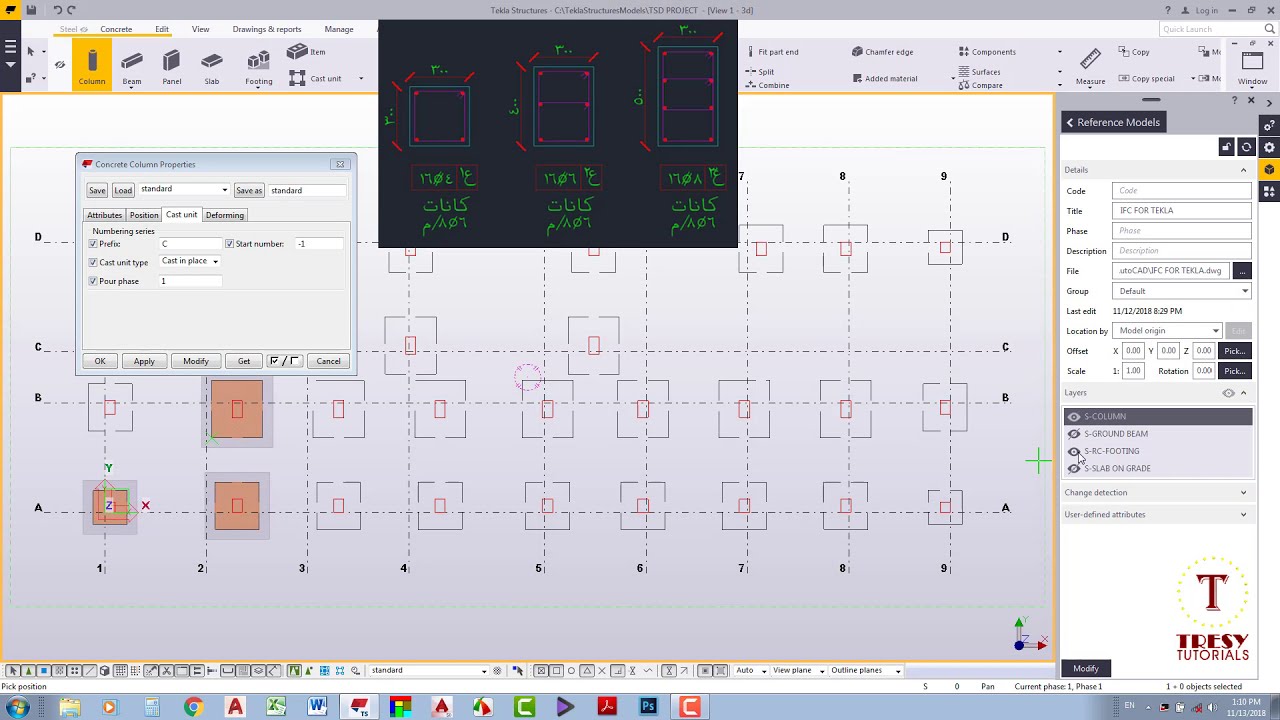Toggle the hidden-eye icon beside Column tool
Screen dimensions: 1280x720
pyautogui.click(x=60, y=65)
